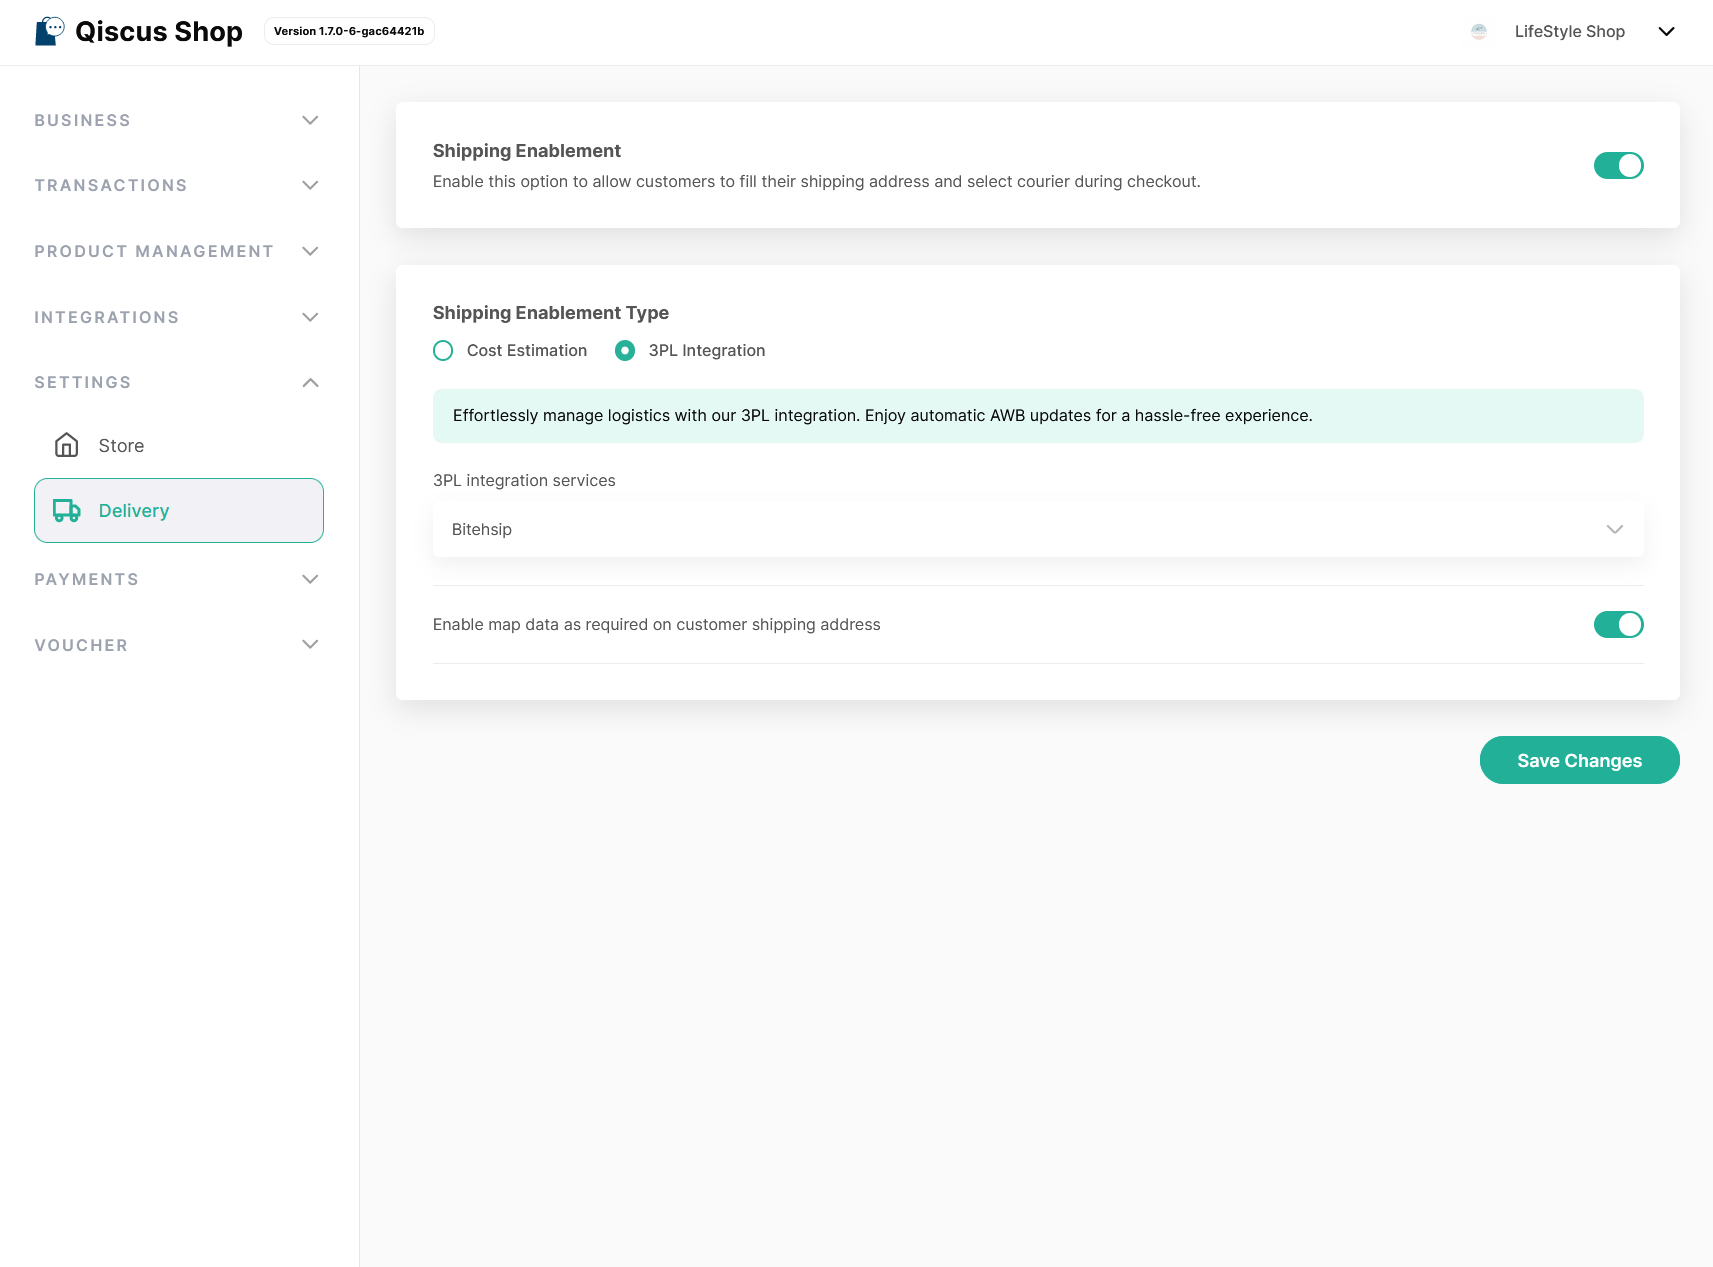
Task: Click the version 1.7.0 badge
Action: tap(349, 31)
